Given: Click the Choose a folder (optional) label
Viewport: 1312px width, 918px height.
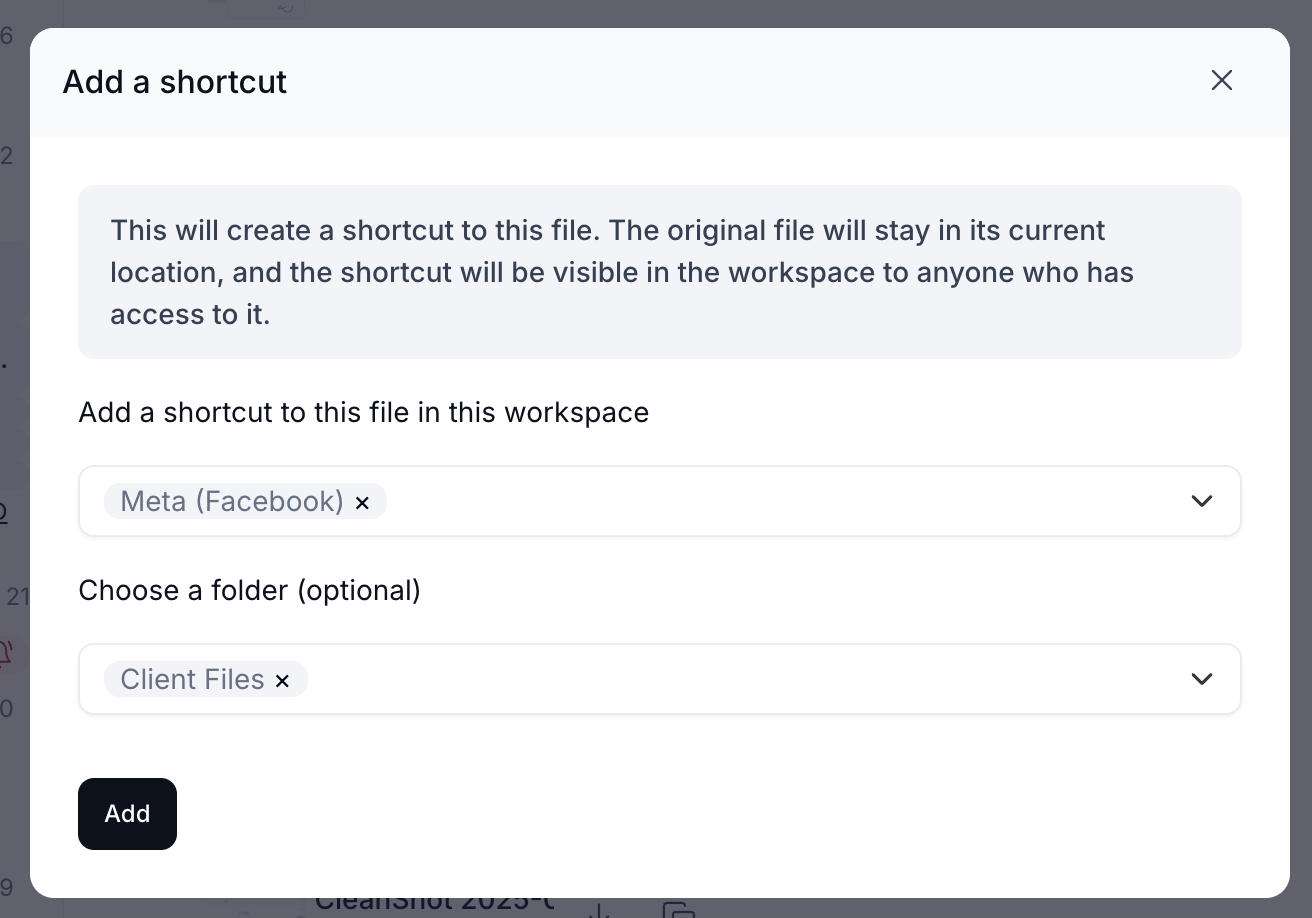Looking at the screenshot, I should click(x=250, y=591).
